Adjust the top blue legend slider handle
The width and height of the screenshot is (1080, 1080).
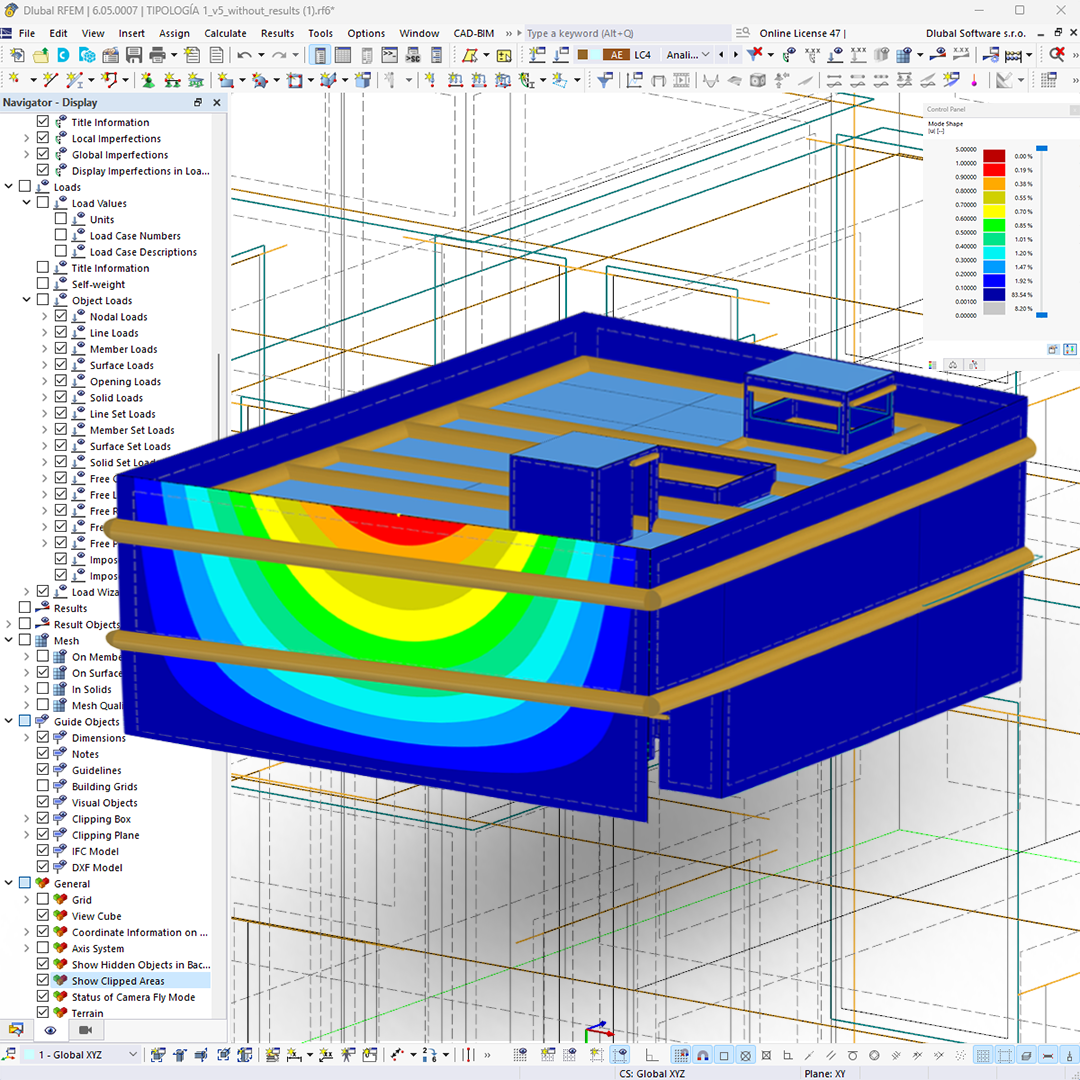[x=1042, y=148]
